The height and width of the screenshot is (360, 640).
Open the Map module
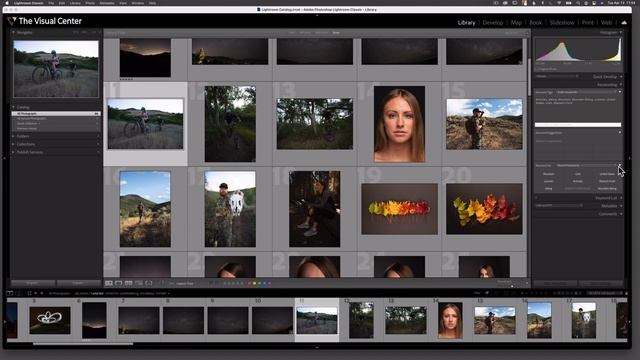pos(516,22)
